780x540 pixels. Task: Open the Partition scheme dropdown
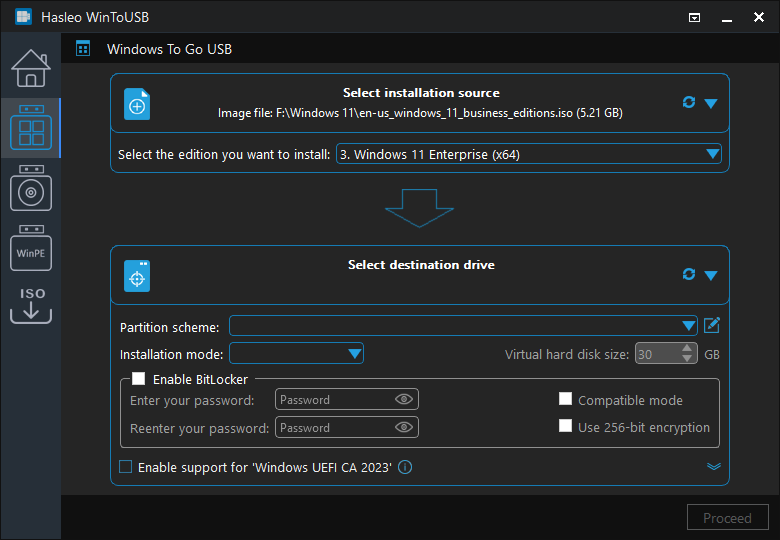[463, 326]
